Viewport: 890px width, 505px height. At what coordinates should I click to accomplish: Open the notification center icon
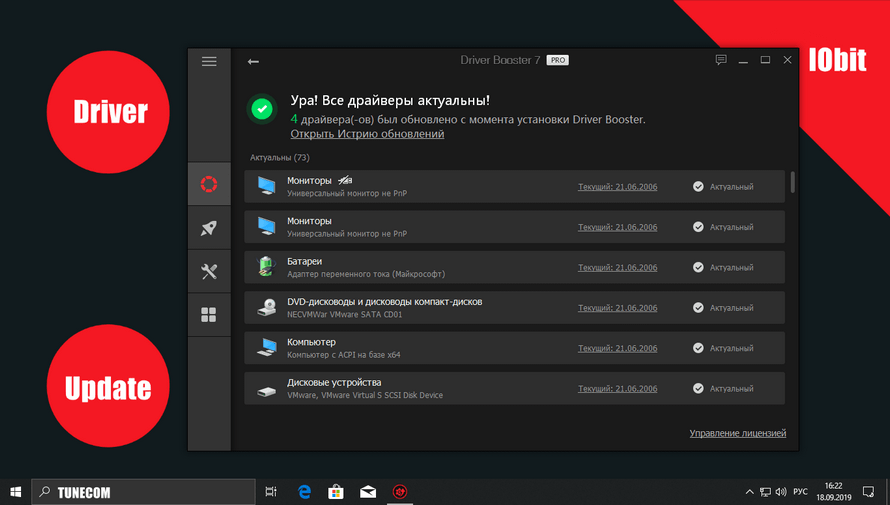coord(868,491)
